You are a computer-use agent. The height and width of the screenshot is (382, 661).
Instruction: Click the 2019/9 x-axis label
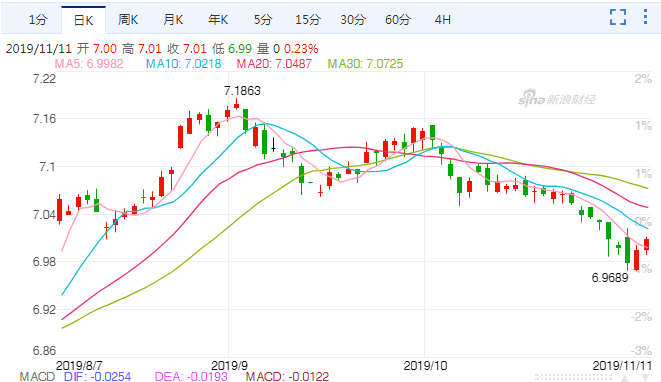click(x=229, y=365)
